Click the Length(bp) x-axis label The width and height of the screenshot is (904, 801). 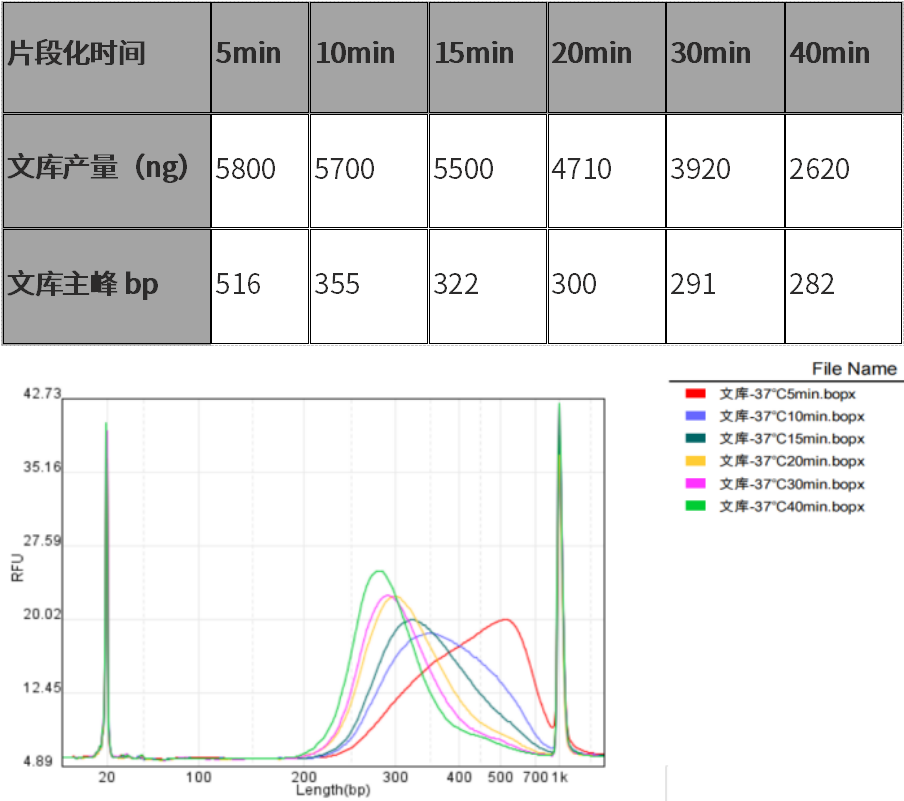pyautogui.click(x=330, y=790)
